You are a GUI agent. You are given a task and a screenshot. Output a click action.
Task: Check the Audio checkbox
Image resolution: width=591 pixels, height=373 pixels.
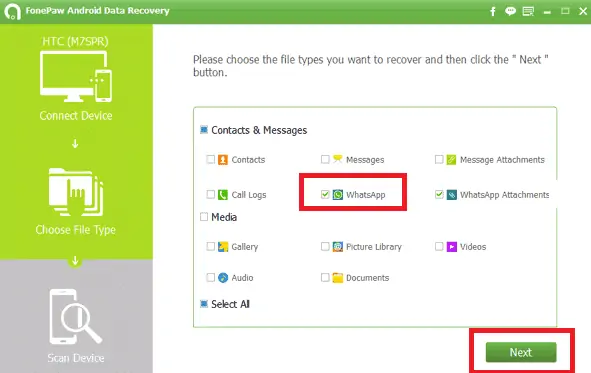tap(210, 278)
